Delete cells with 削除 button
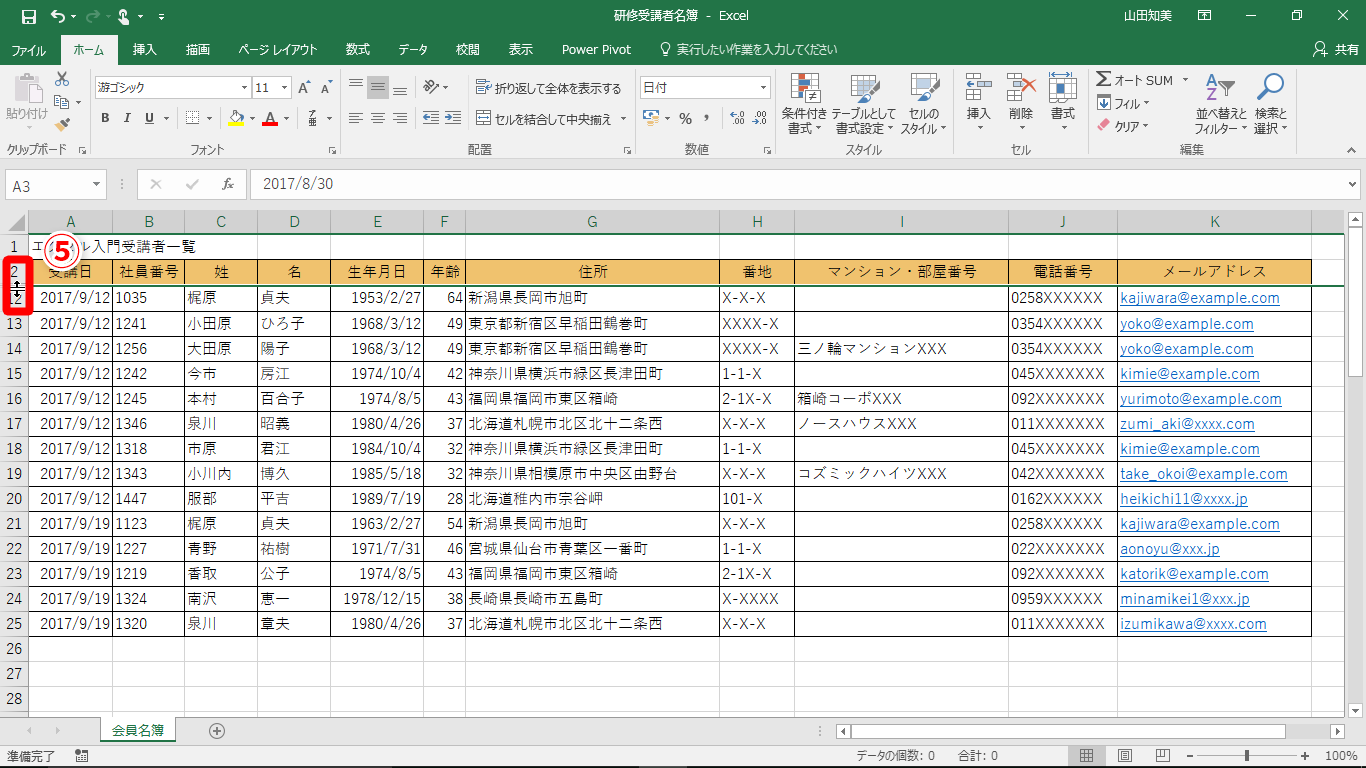 [1020, 104]
